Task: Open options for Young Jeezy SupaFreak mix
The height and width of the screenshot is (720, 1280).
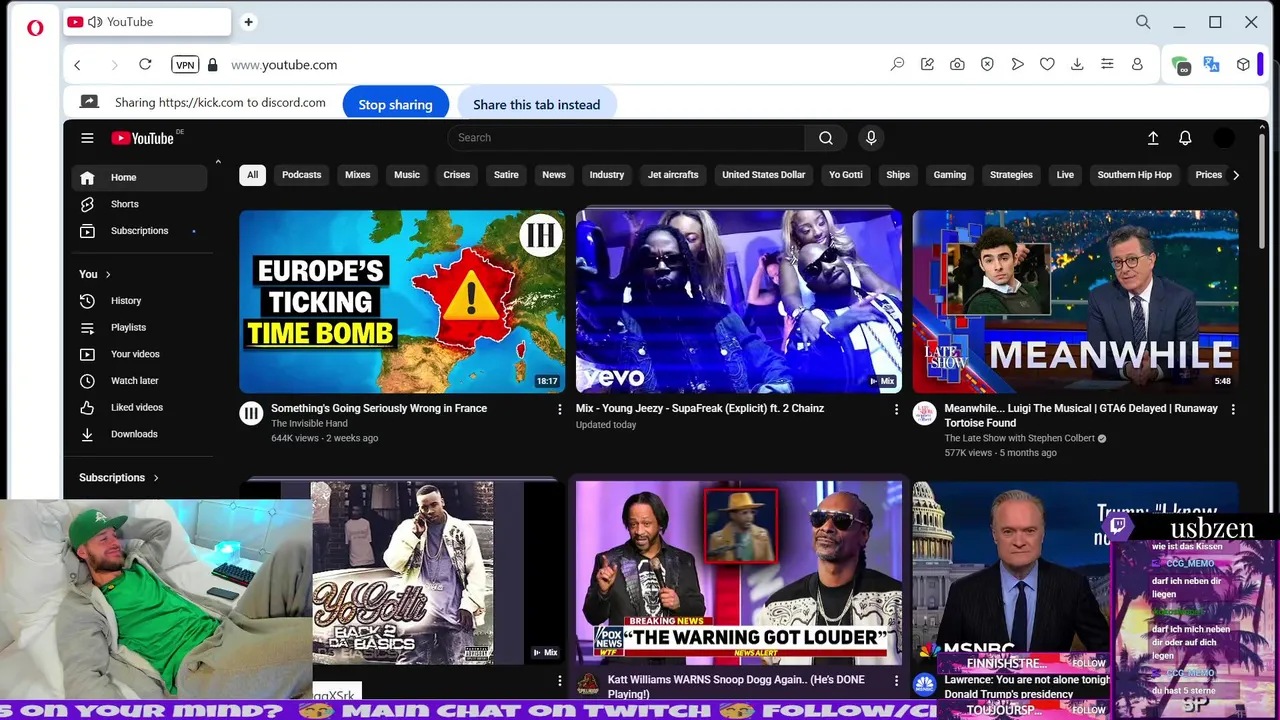Action: coord(896,409)
